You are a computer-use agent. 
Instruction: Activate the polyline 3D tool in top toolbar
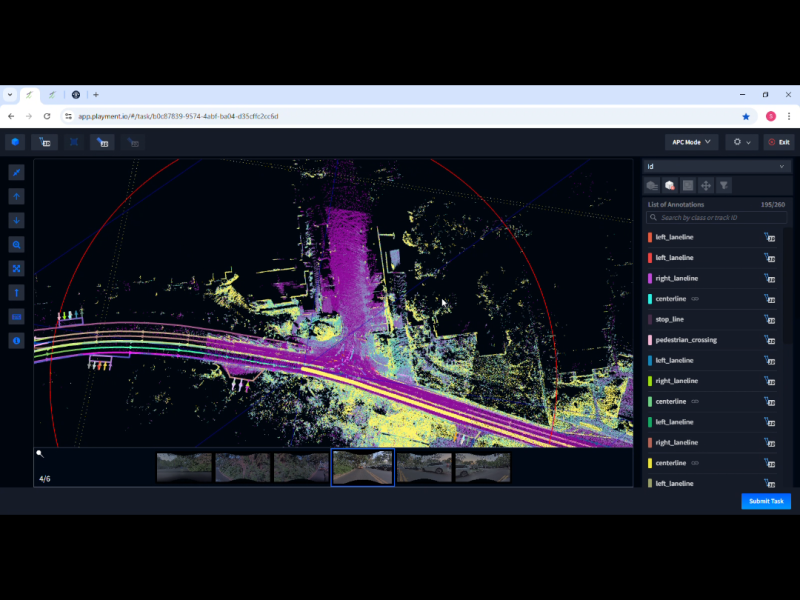[x=44, y=142]
